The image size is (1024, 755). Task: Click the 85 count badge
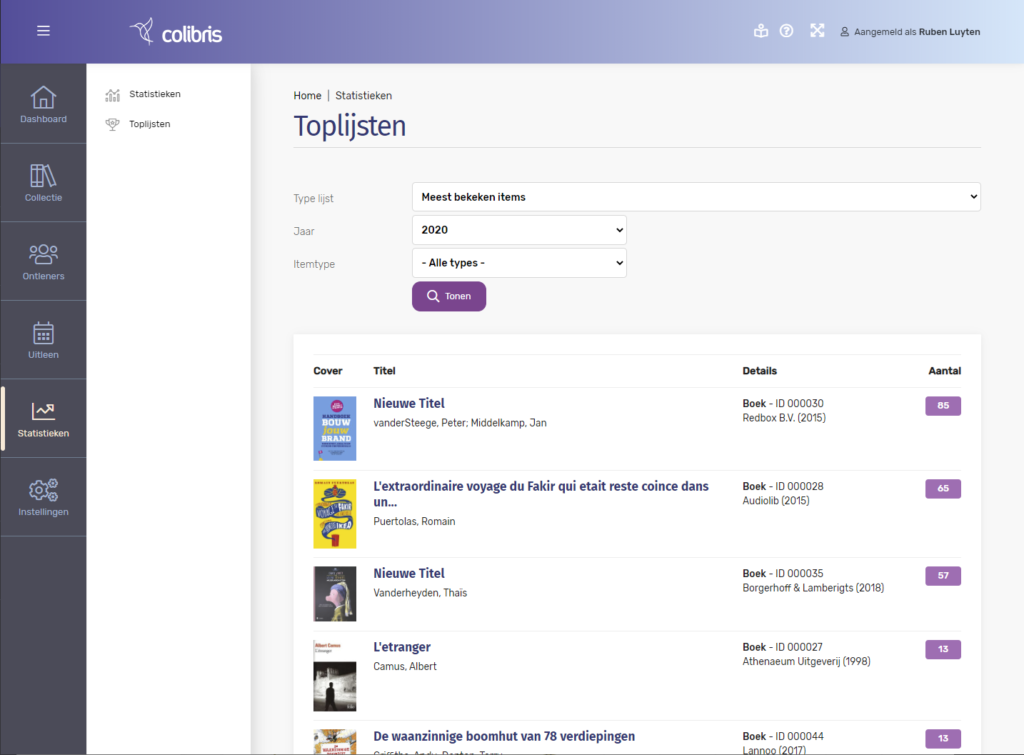943,406
